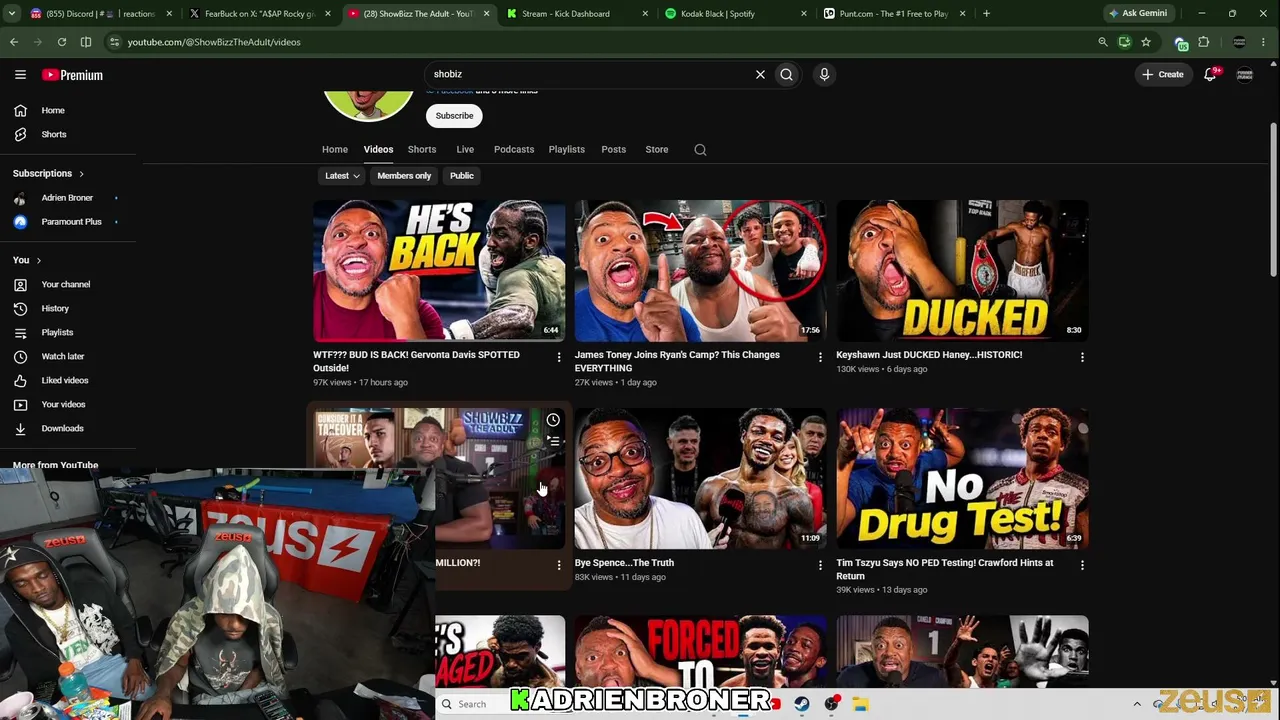Viewport: 1280px width, 720px height.
Task: Open the Chrome side panel icon
Action: (86, 42)
